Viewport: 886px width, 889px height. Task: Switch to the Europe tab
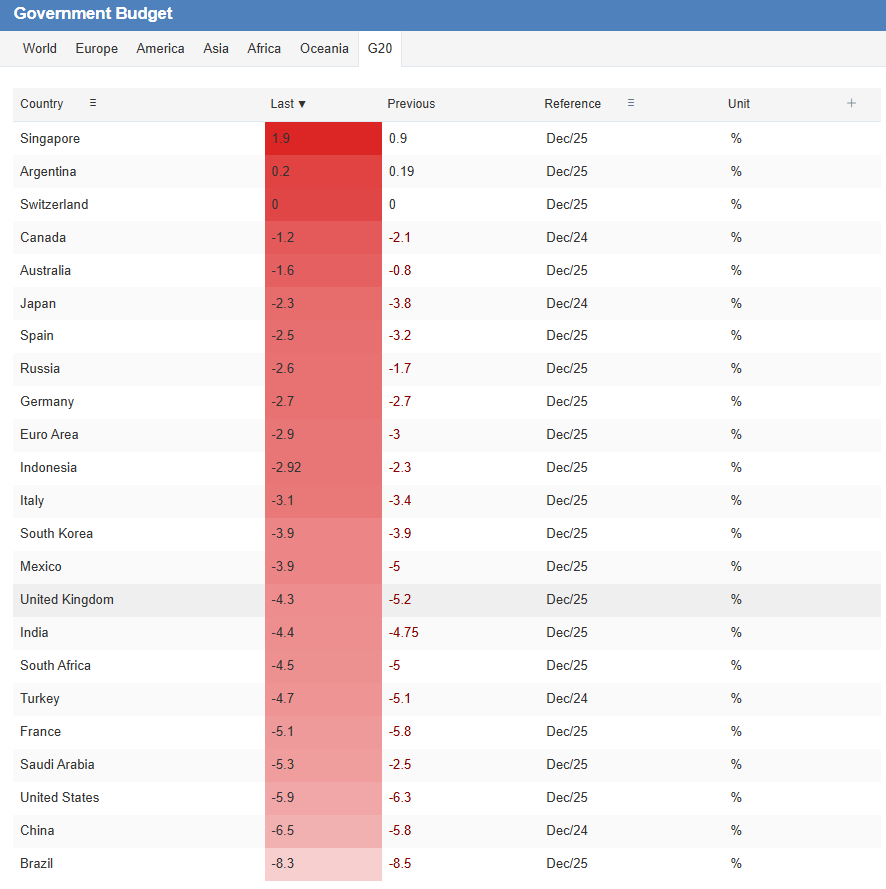point(96,49)
